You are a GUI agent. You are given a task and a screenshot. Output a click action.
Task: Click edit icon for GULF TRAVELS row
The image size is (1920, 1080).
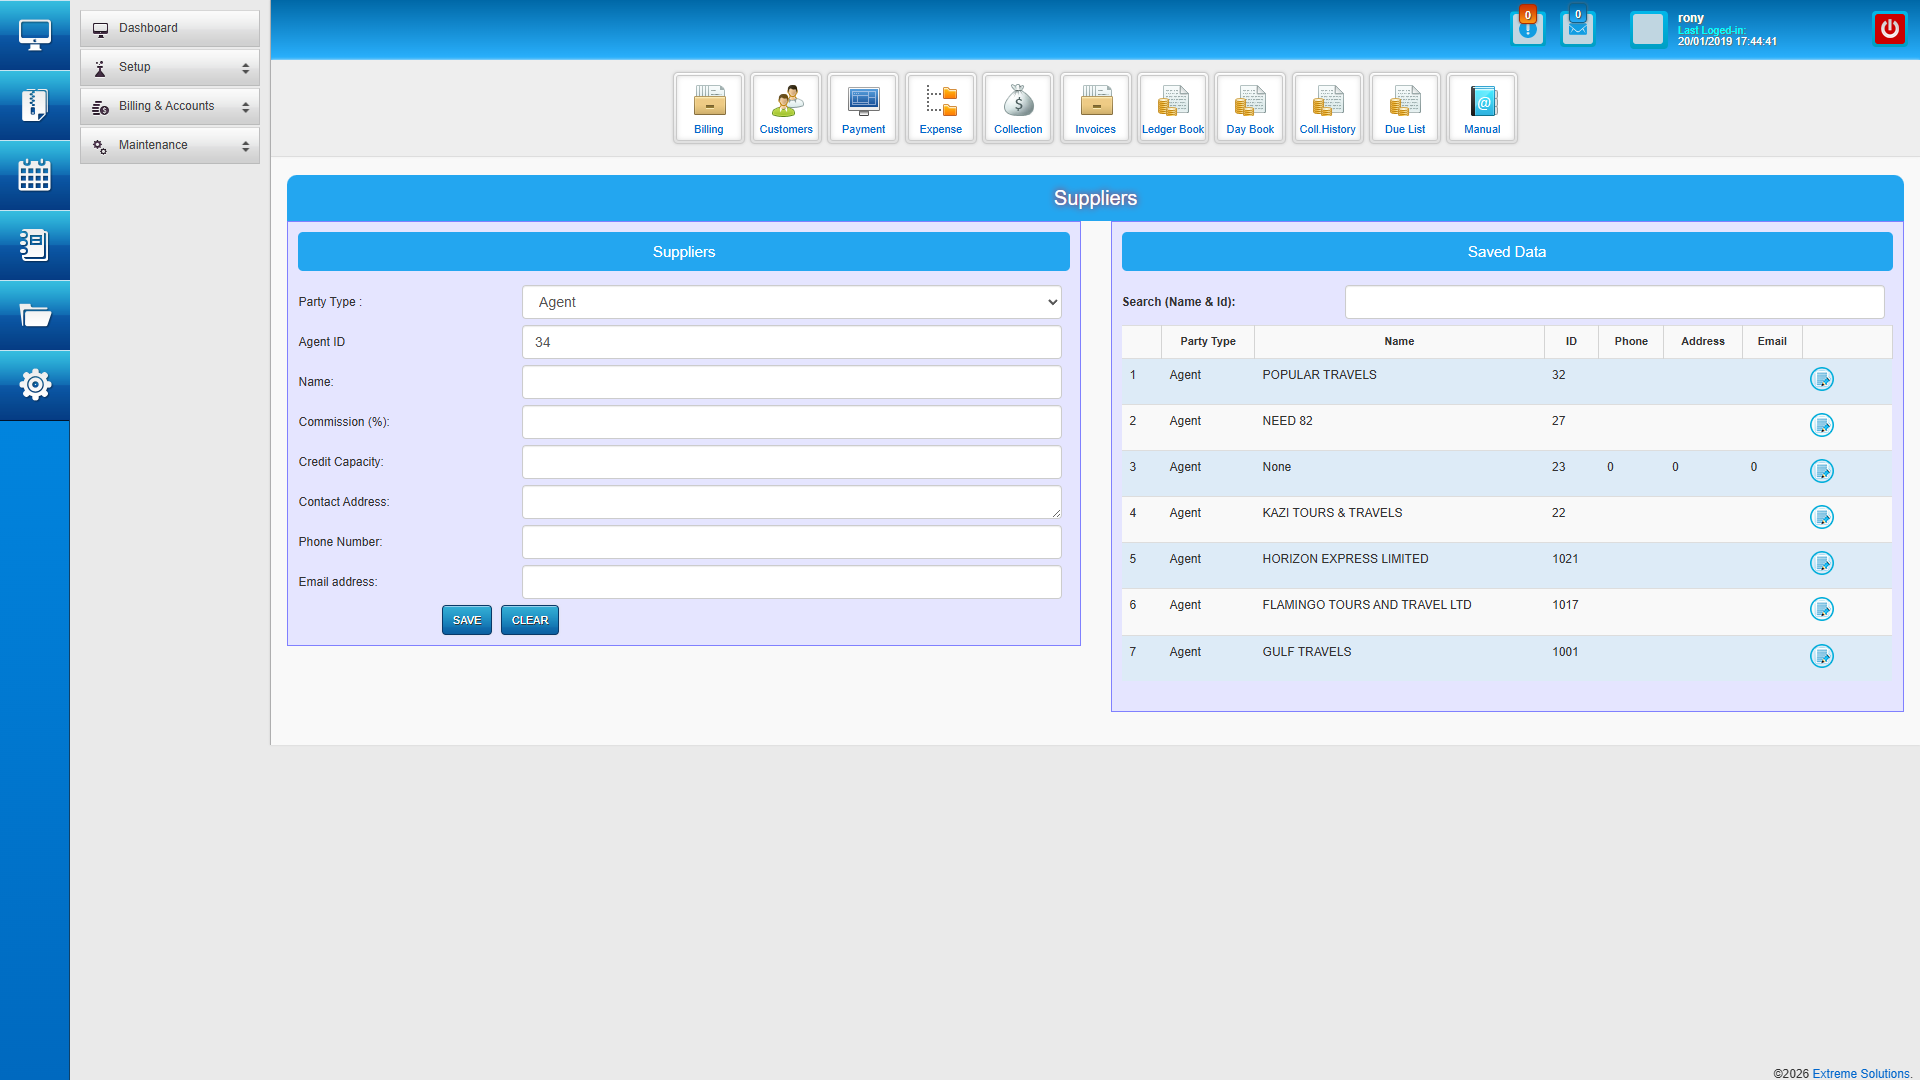[1822, 656]
